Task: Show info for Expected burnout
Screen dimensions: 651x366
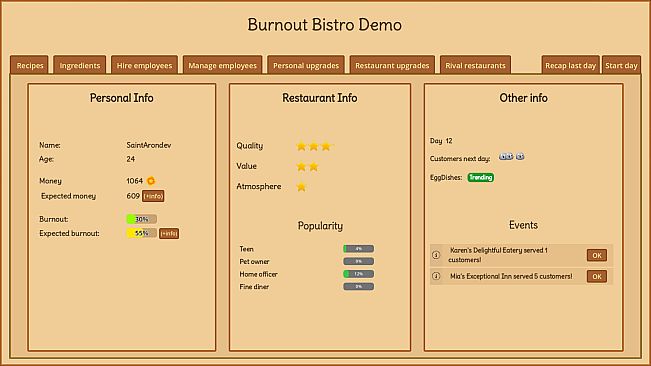Action: coord(169,233)
